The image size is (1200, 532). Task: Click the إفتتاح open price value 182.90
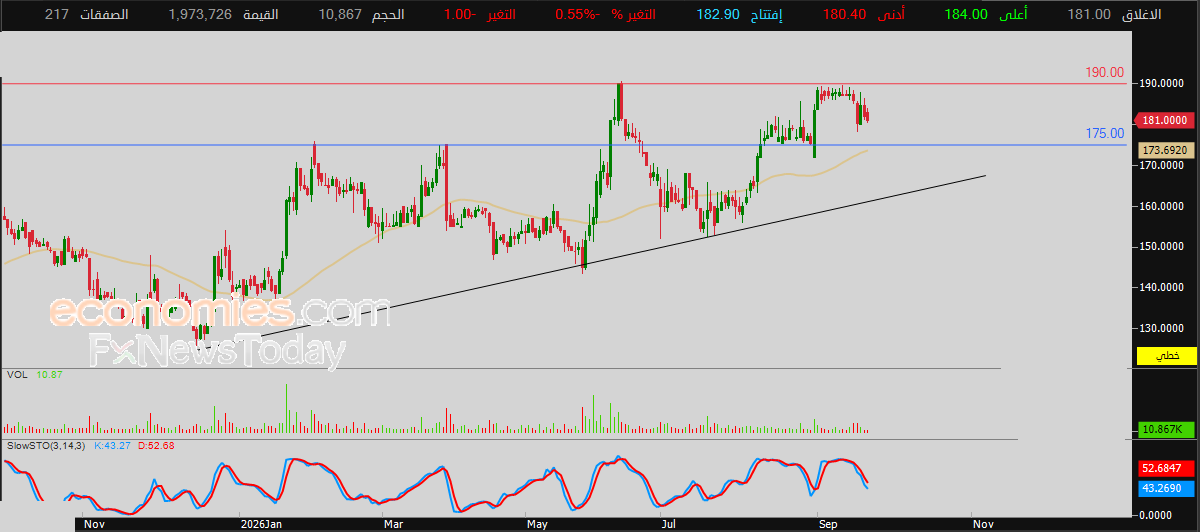coord(718,15)
